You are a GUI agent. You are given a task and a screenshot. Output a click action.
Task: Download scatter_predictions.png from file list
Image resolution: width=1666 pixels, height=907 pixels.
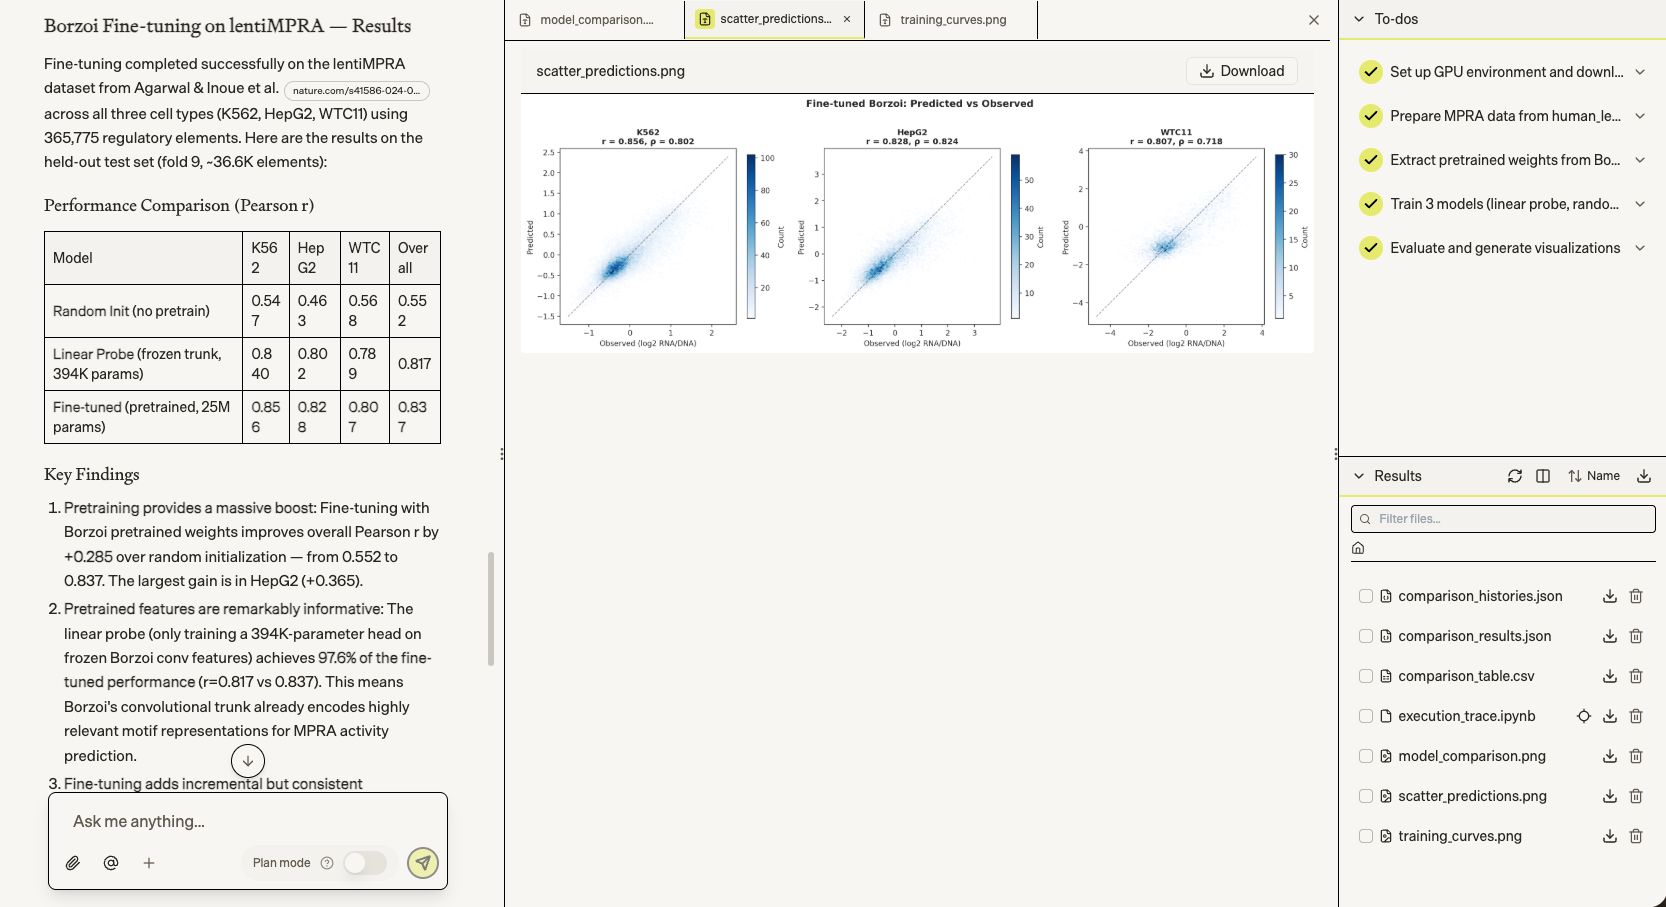pyautogui.click(x=1610, y=796)
